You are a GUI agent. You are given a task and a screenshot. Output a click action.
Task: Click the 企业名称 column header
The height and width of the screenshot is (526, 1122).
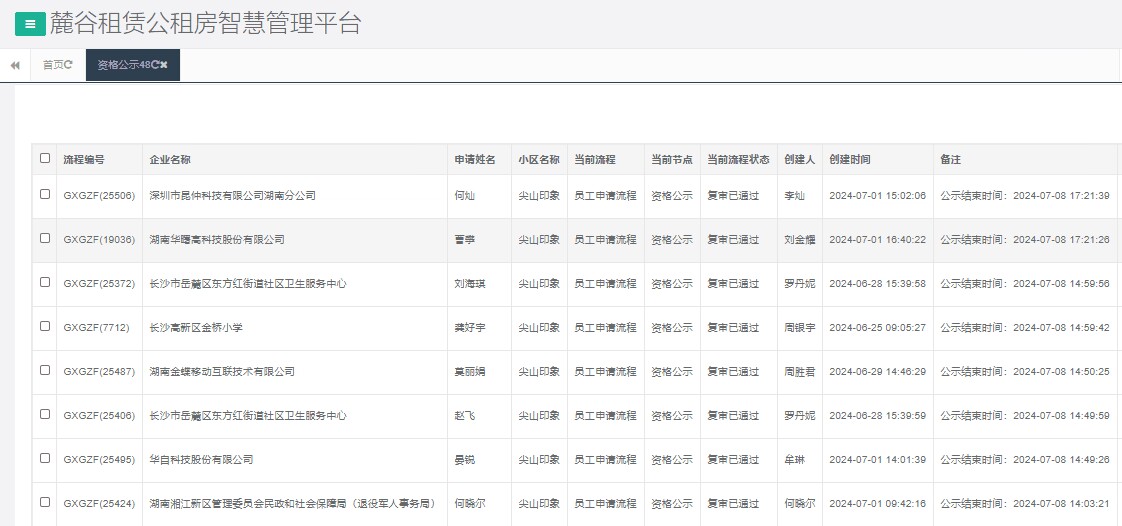click(x=170, y=159)
